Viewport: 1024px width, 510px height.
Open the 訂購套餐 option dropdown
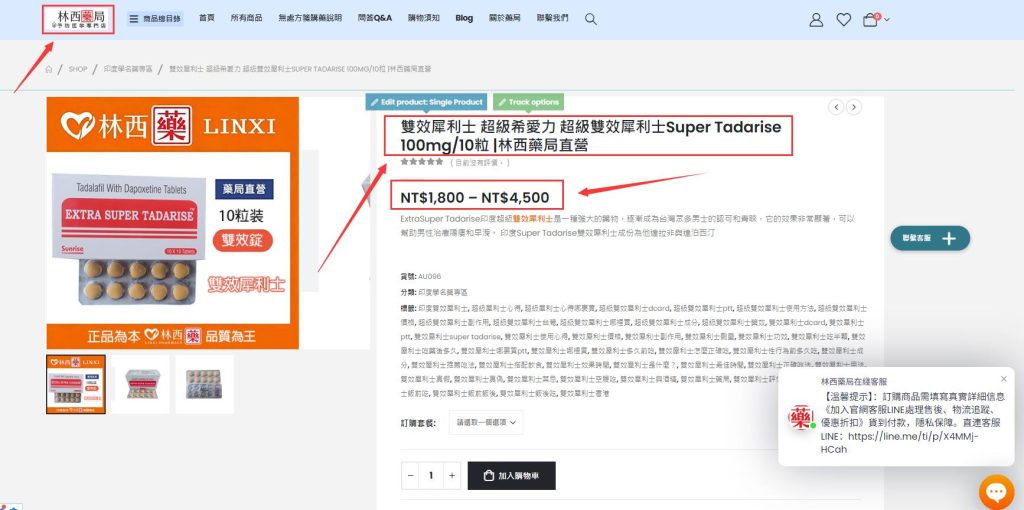[486, 422]
